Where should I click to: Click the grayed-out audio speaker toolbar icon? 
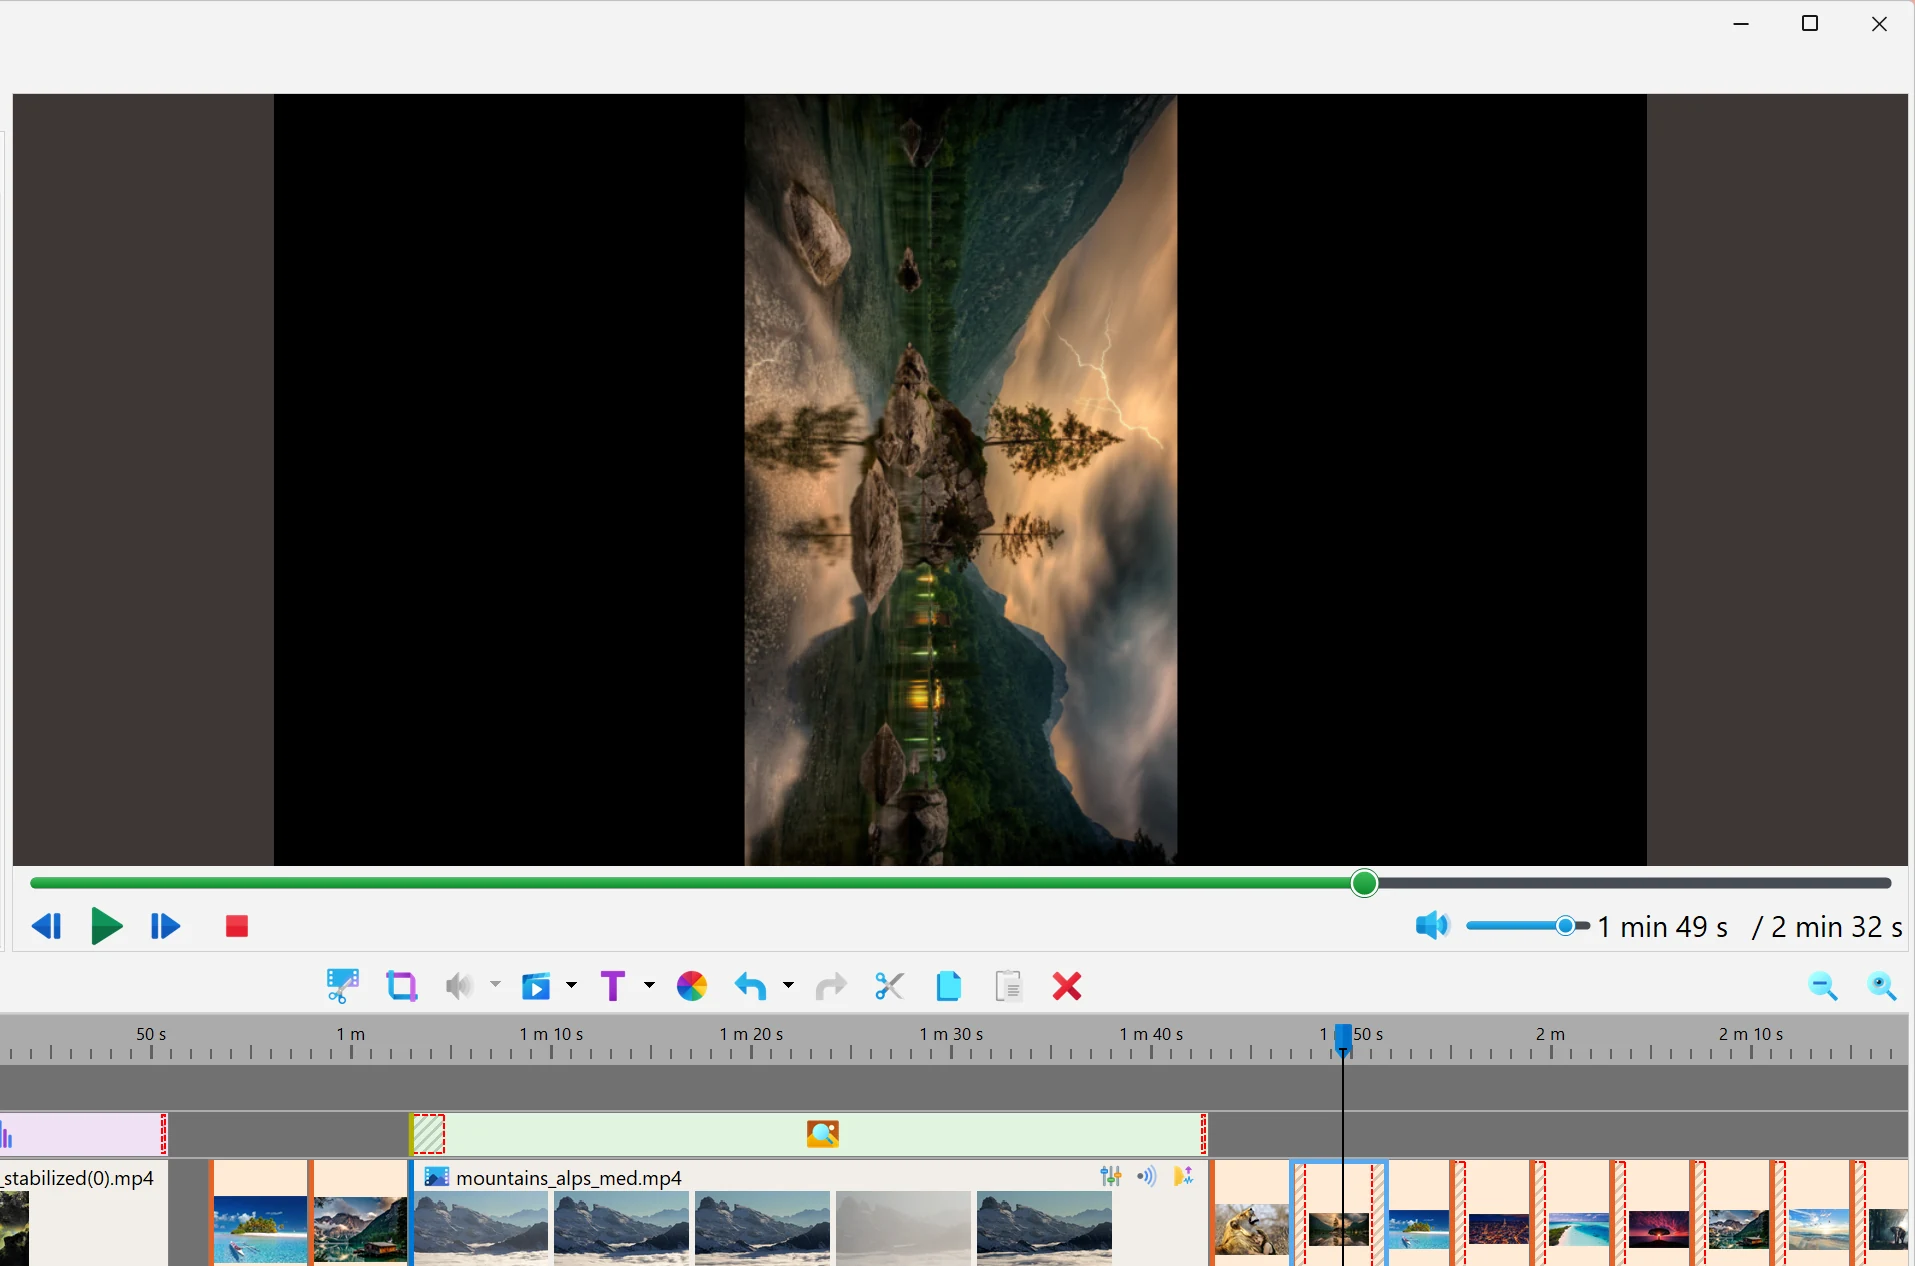click(459, 986)
